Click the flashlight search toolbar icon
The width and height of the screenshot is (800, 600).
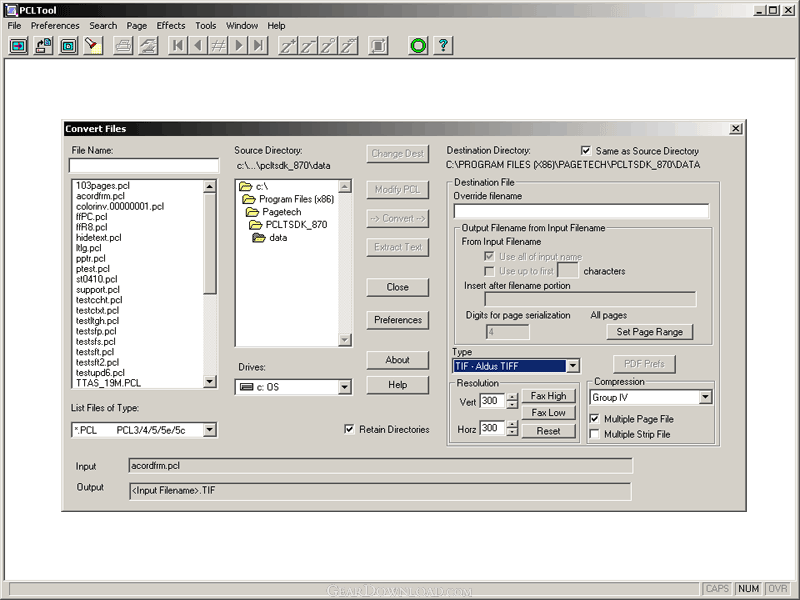93,46
